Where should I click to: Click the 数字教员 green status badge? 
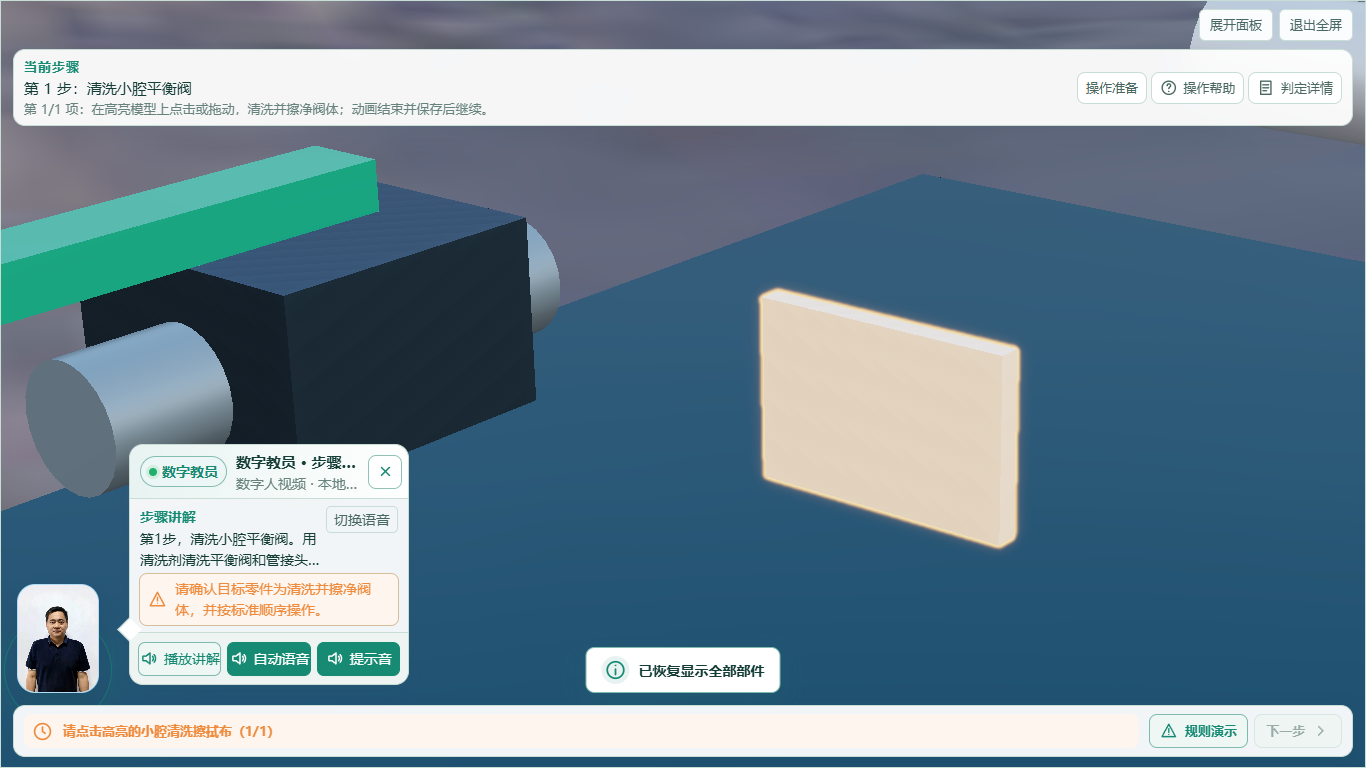tap(183, 472)
